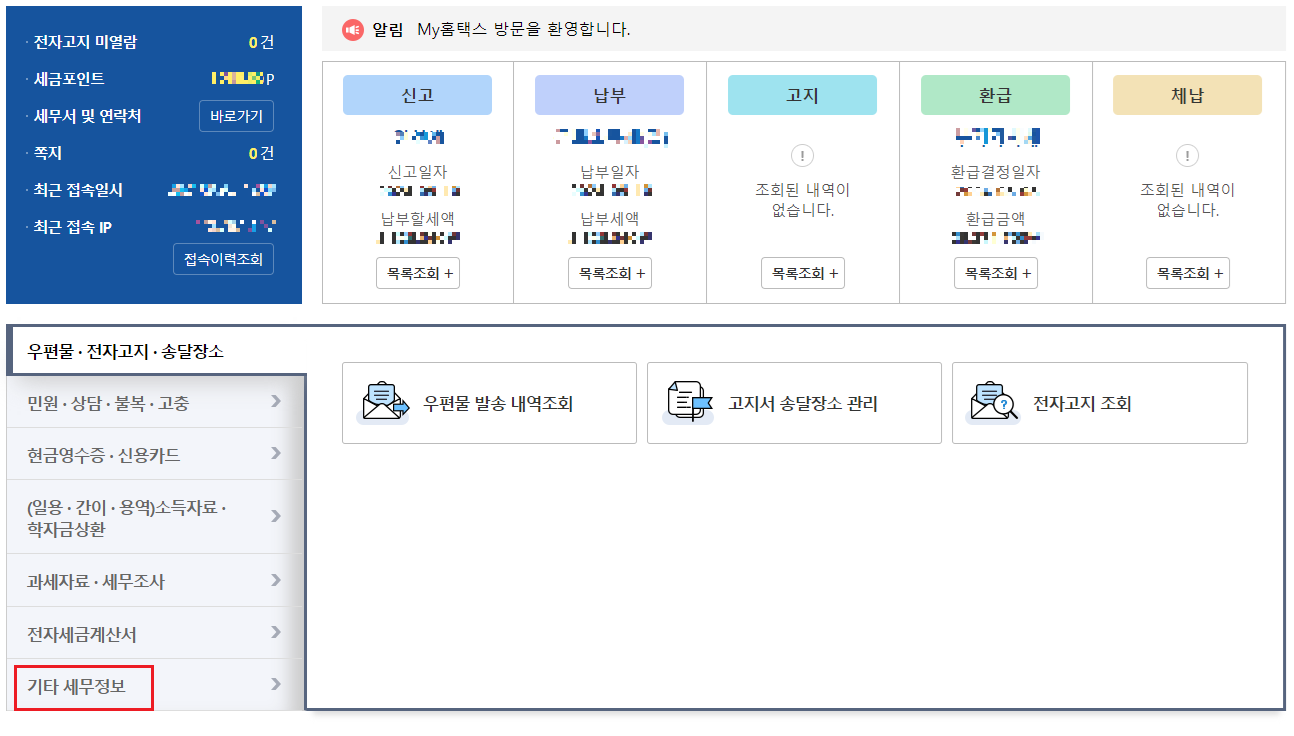Expand 기타 세무정보 chevron arrow
Image resolution: width=1294 pixels, height=736 pixels.
tap(276, 685)
